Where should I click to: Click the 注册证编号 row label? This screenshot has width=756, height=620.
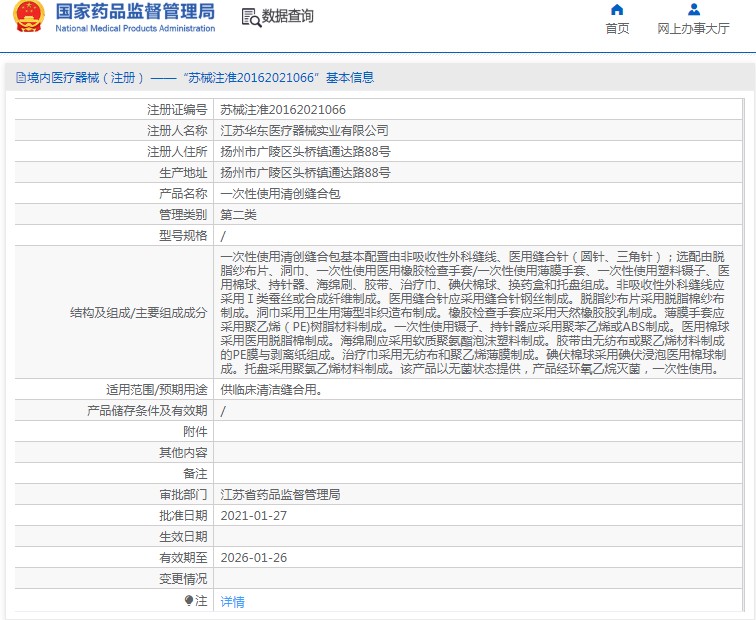tap(177, 110)
